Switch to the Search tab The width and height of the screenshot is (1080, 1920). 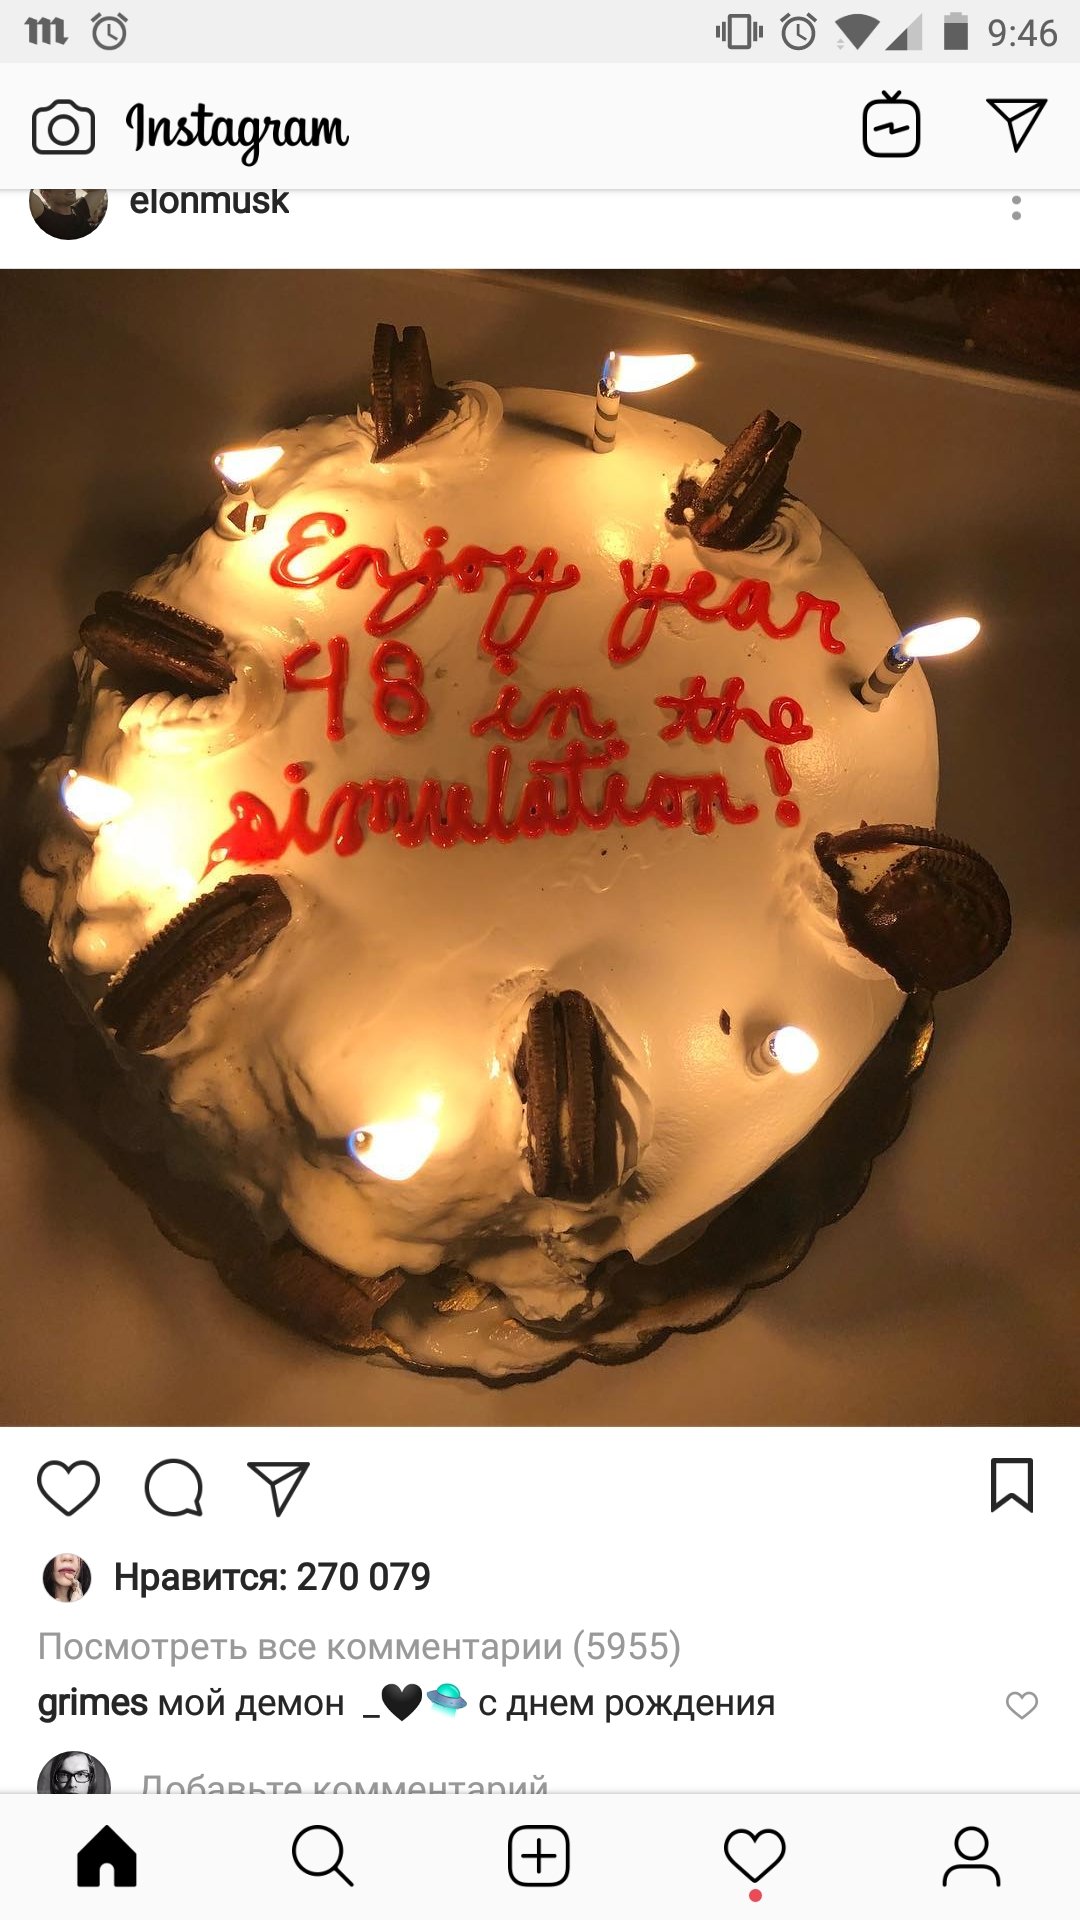pyautogui.click(x=323, y=1856)
